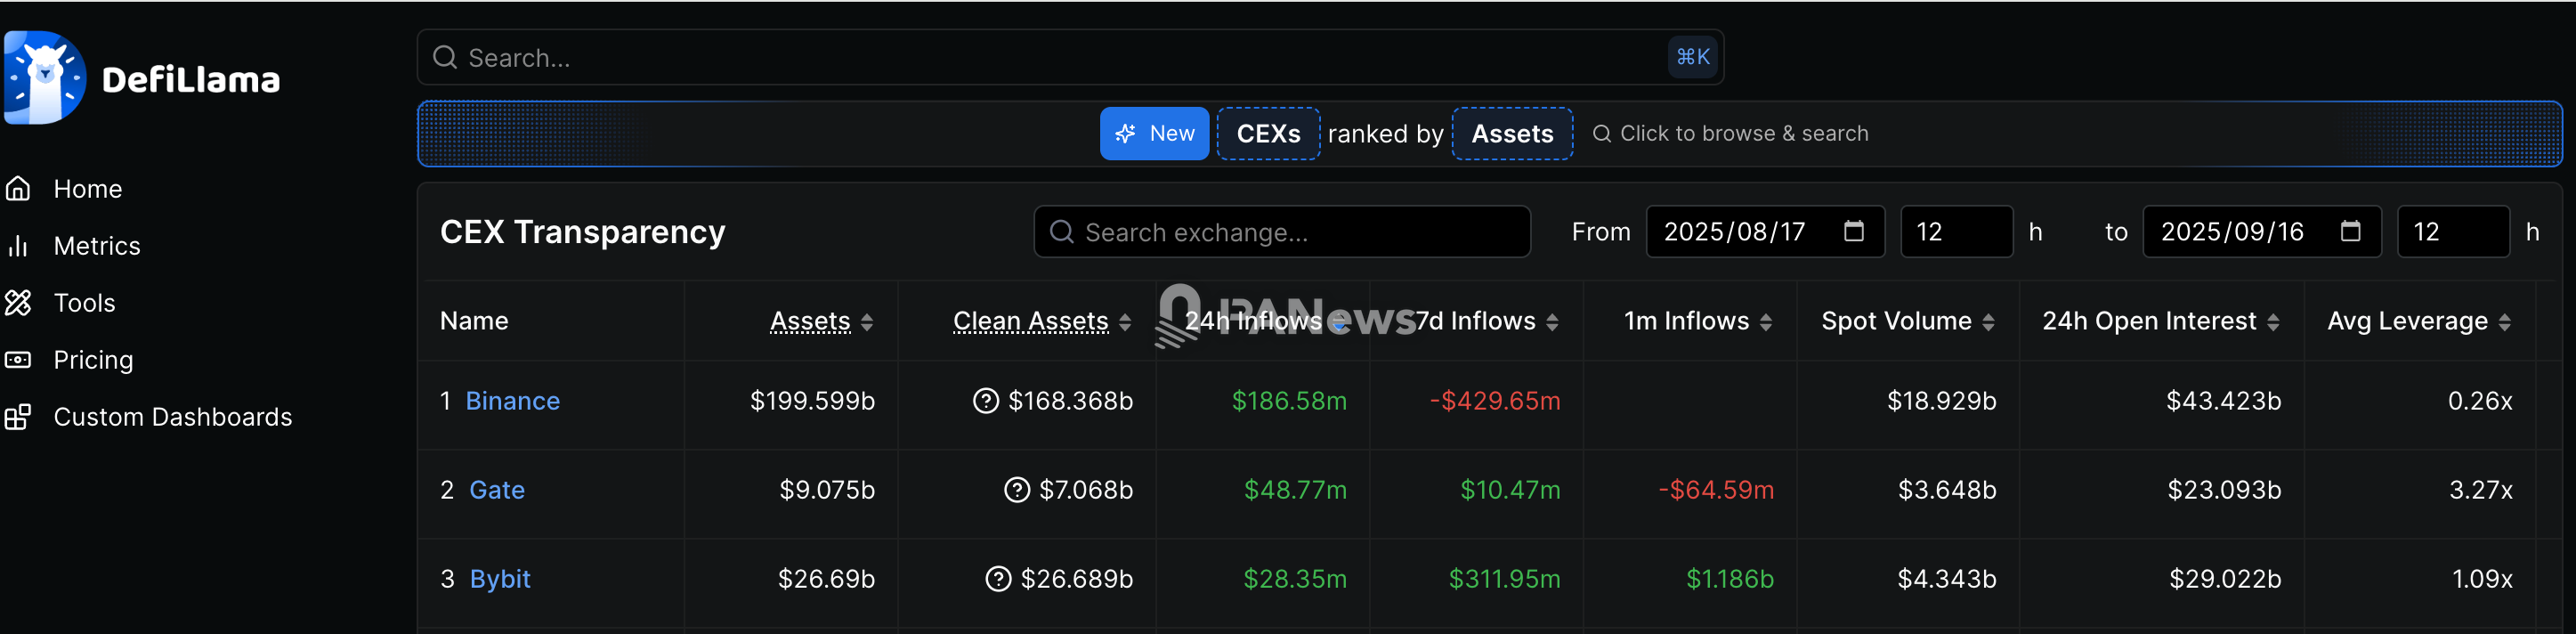
Task: Focus the Search exchange field
Action: coord(1282,232)
